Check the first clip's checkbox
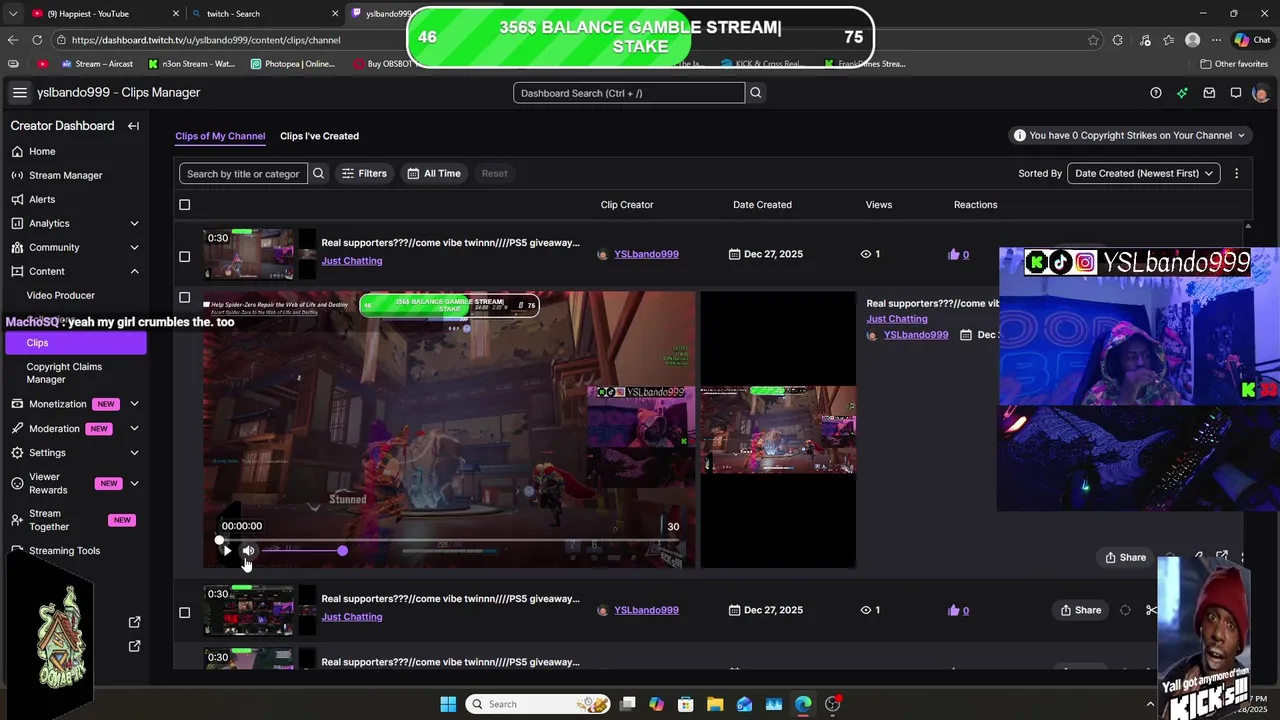The width and height of the screenshot is (1280, 720). pos(184,257)
